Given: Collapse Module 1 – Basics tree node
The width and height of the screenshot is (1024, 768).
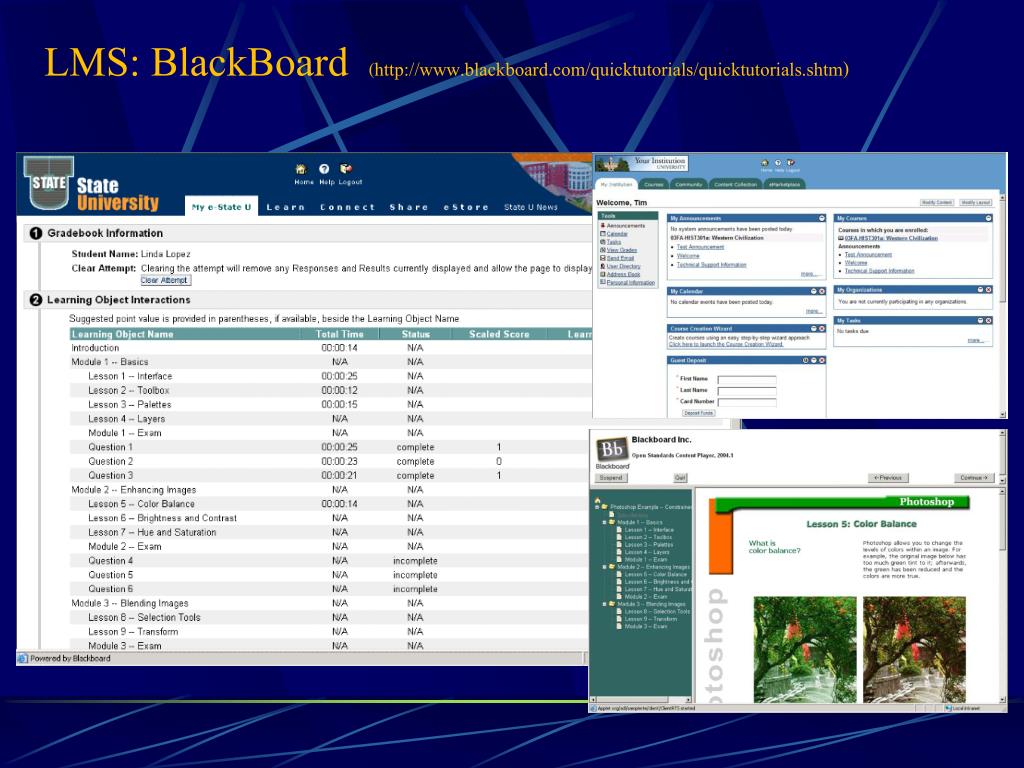Looking at the screenshot, I should tap(605, 522).
